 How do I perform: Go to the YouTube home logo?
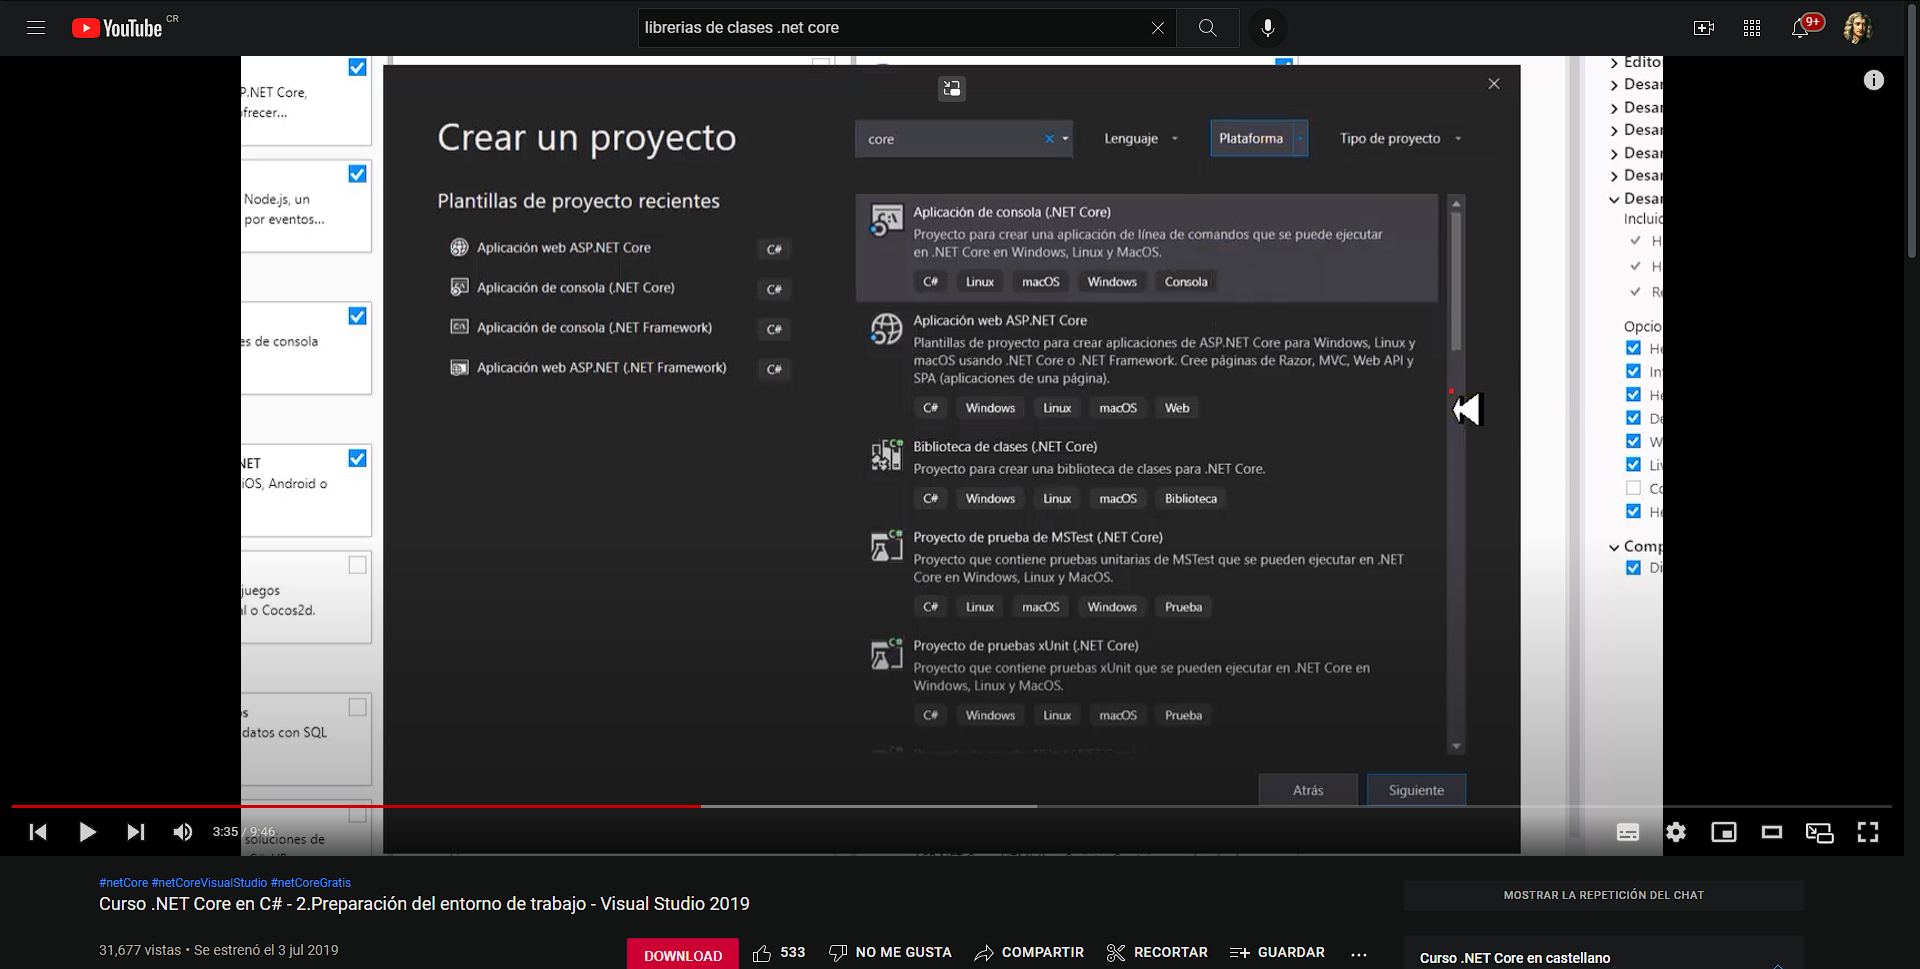[117, 28]
